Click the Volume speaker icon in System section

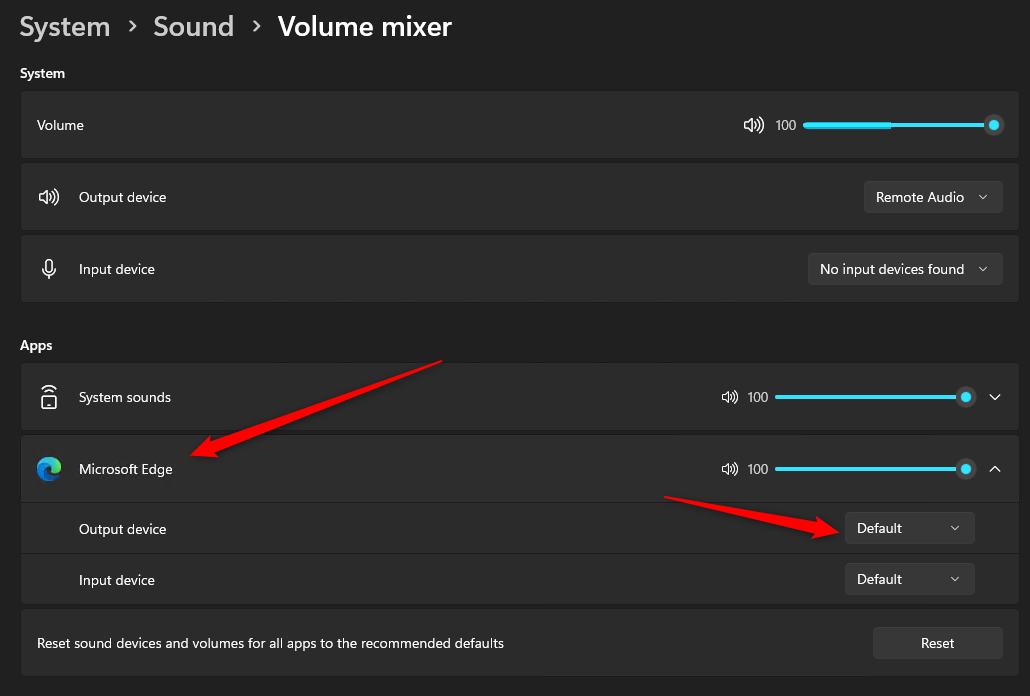[753, 124]
